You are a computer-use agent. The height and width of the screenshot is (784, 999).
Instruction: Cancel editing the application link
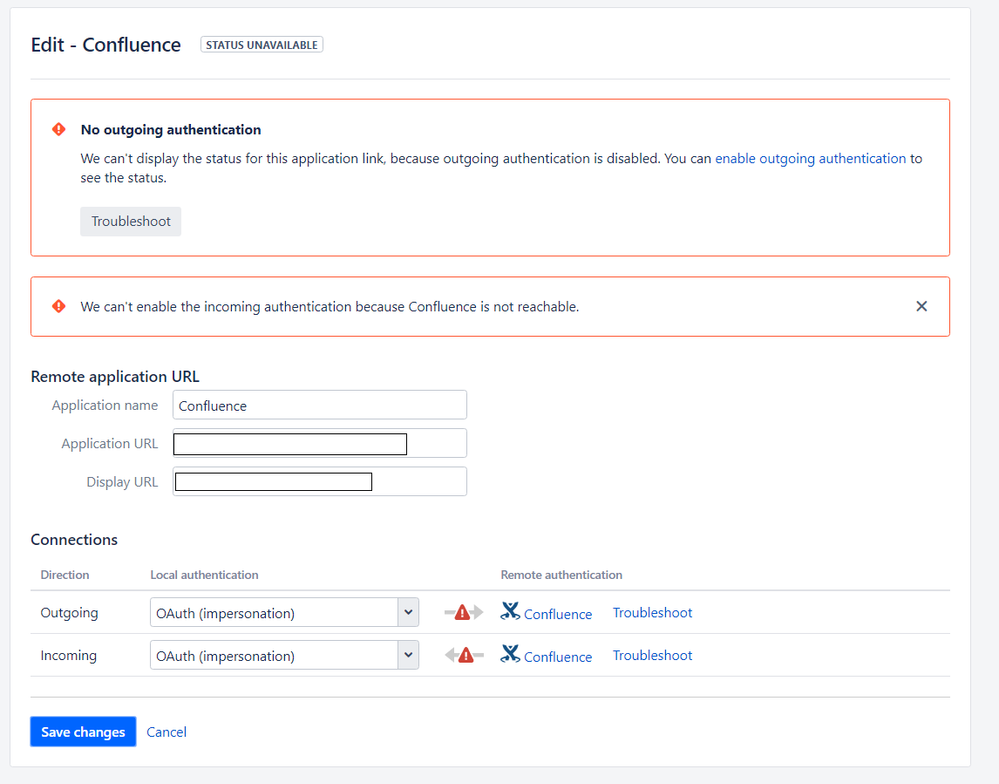click(x=166, y=732)
